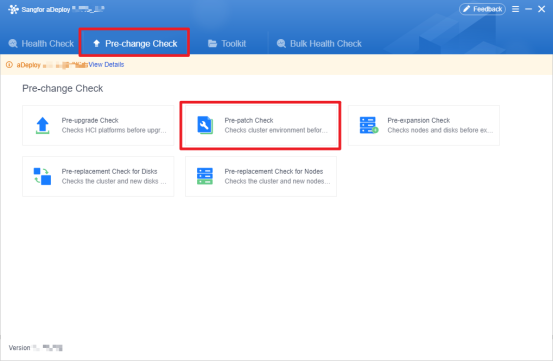Viewport: 553px width, 361px height.
Task: Open Pre-expansion Check description text
Action: coord(440,130)
